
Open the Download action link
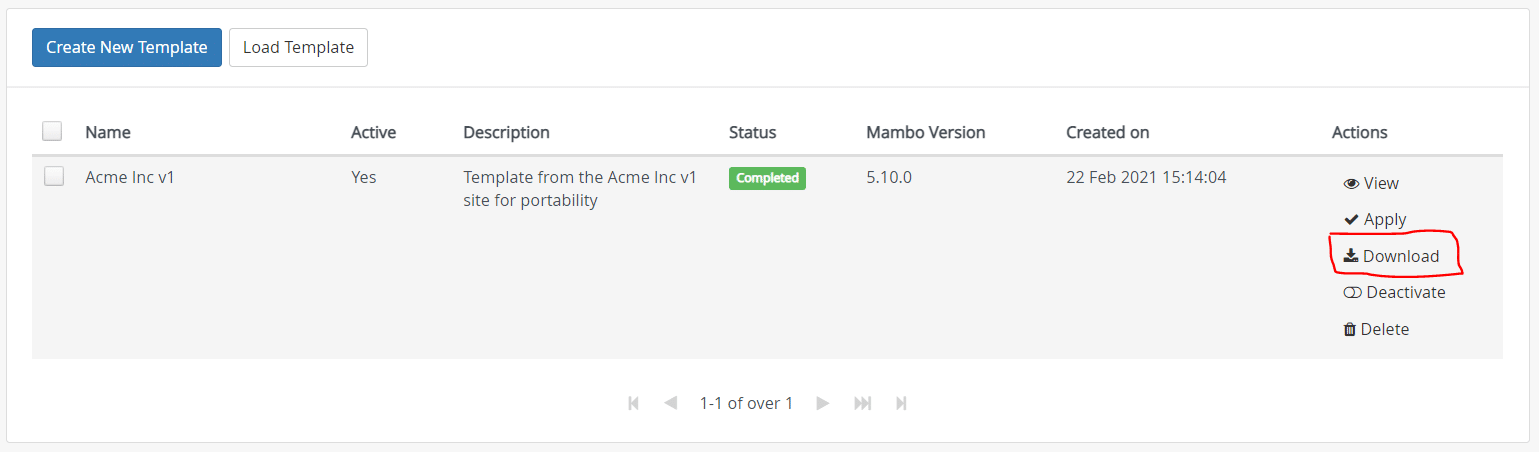pyautogui.click(x=1391, y=256)
